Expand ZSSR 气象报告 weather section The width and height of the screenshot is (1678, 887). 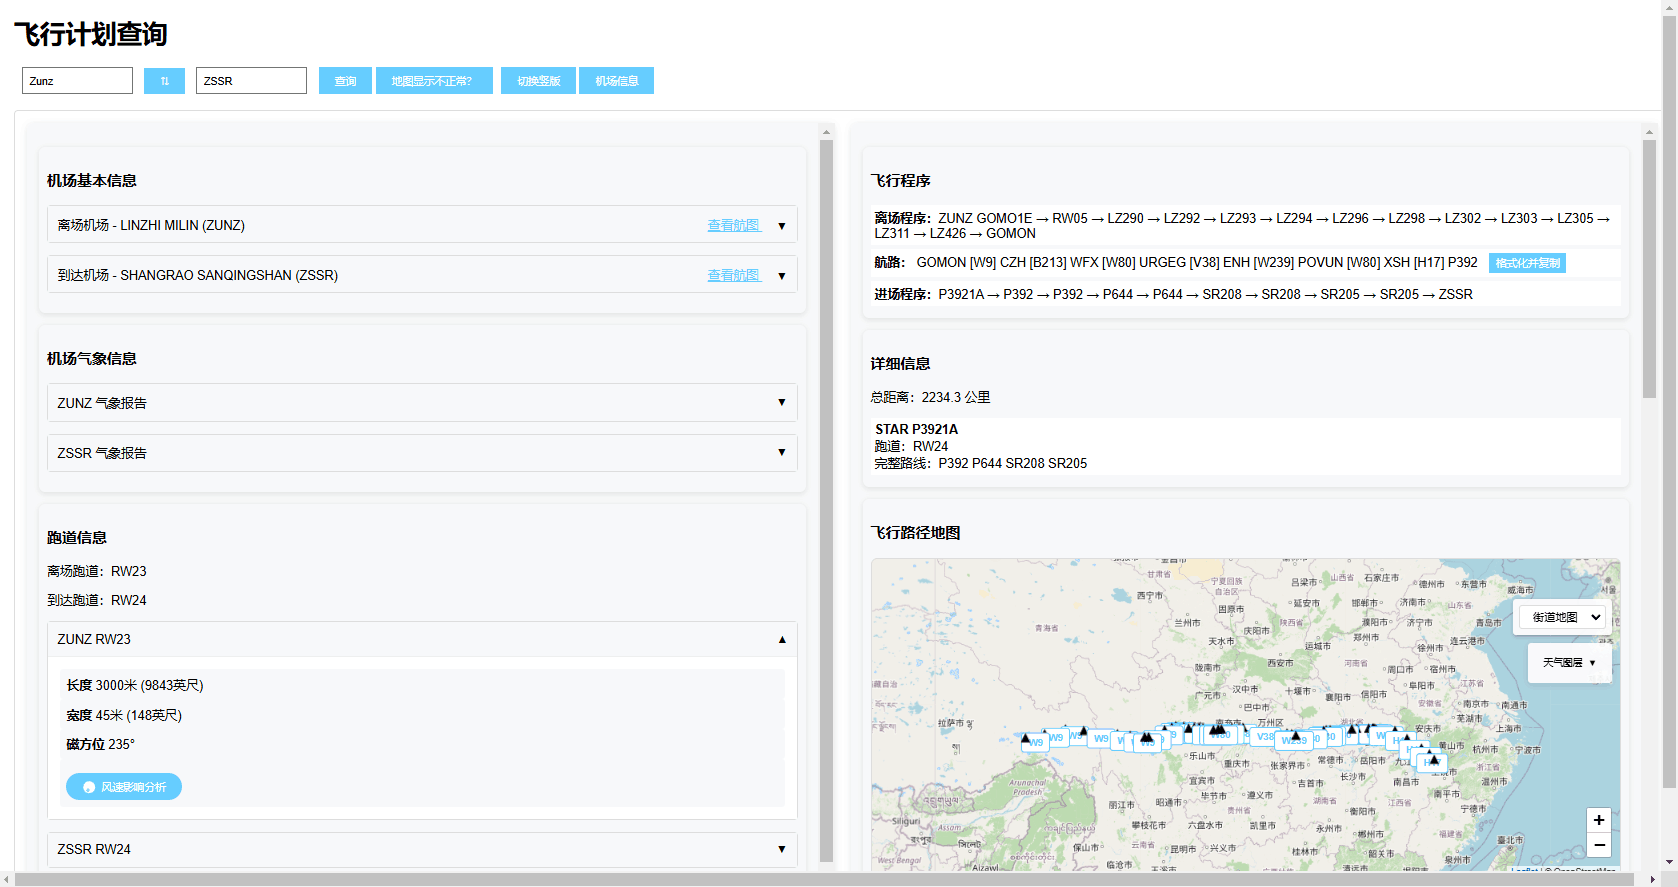[x=422, y=453]
